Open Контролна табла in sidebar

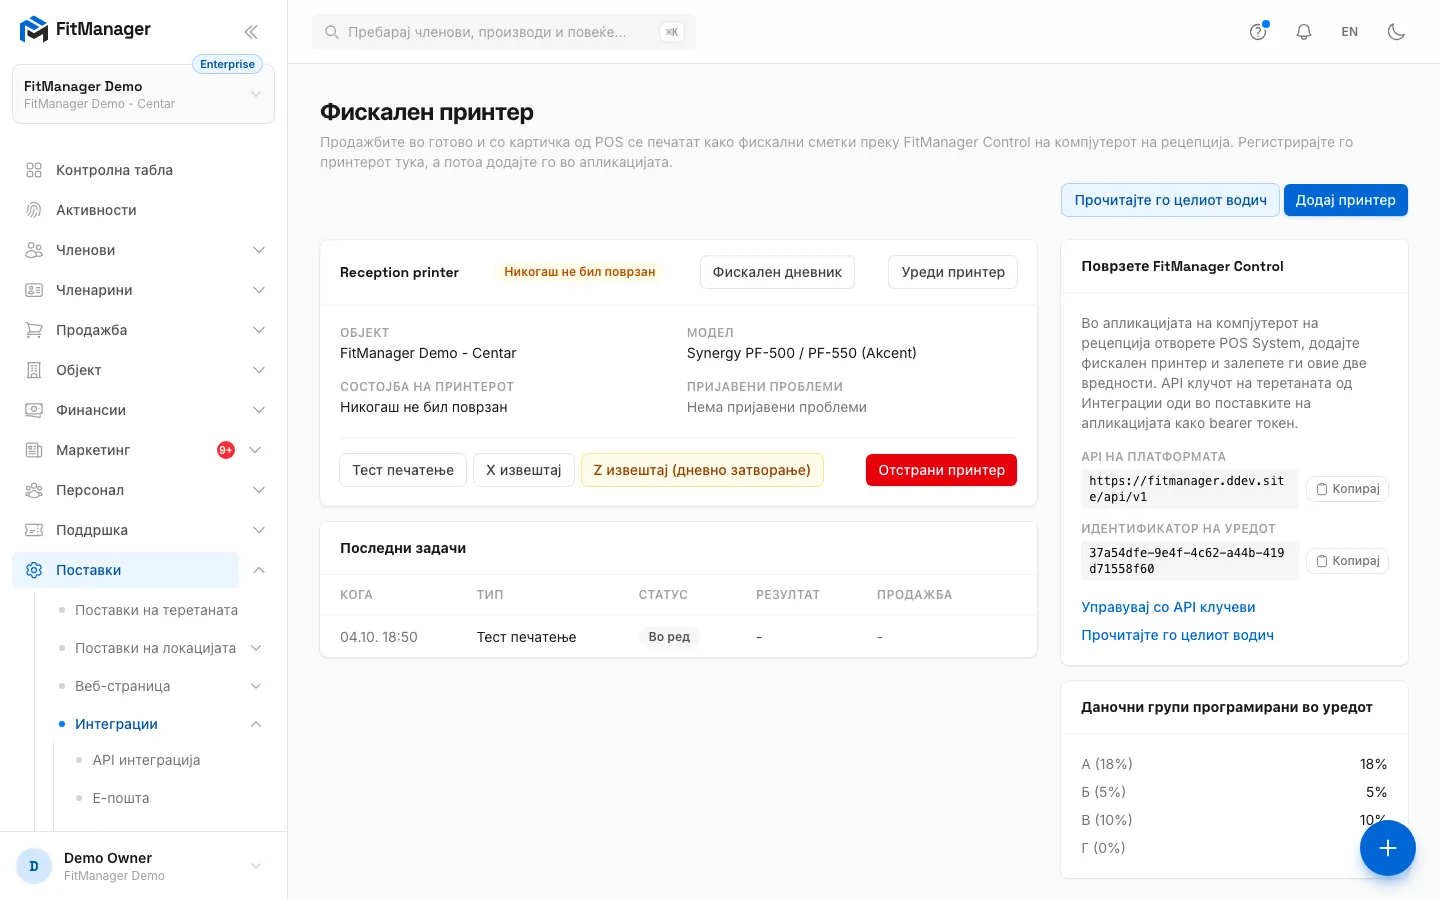pos(143,170)
